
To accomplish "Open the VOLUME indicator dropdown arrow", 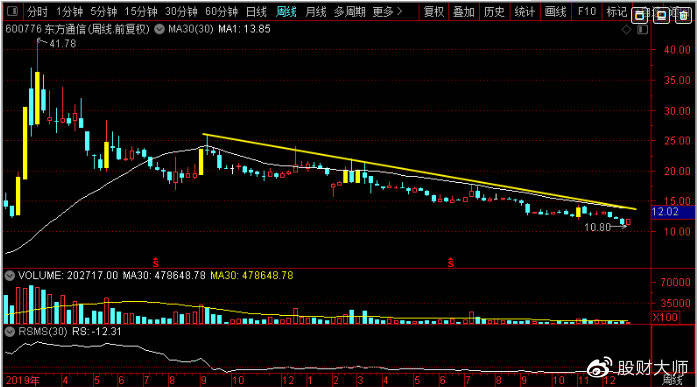I will 10,276.
